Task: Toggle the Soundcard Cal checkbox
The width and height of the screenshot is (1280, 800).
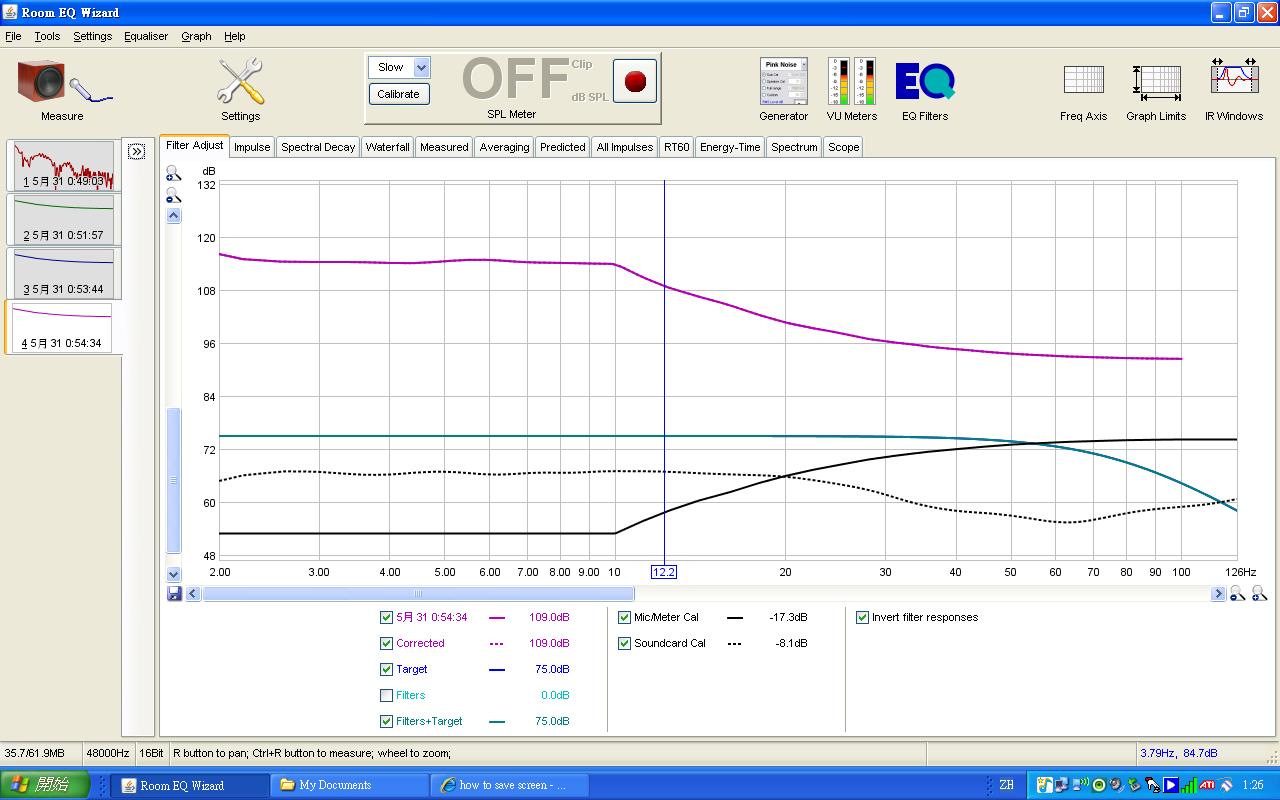Action: [624, 643]
